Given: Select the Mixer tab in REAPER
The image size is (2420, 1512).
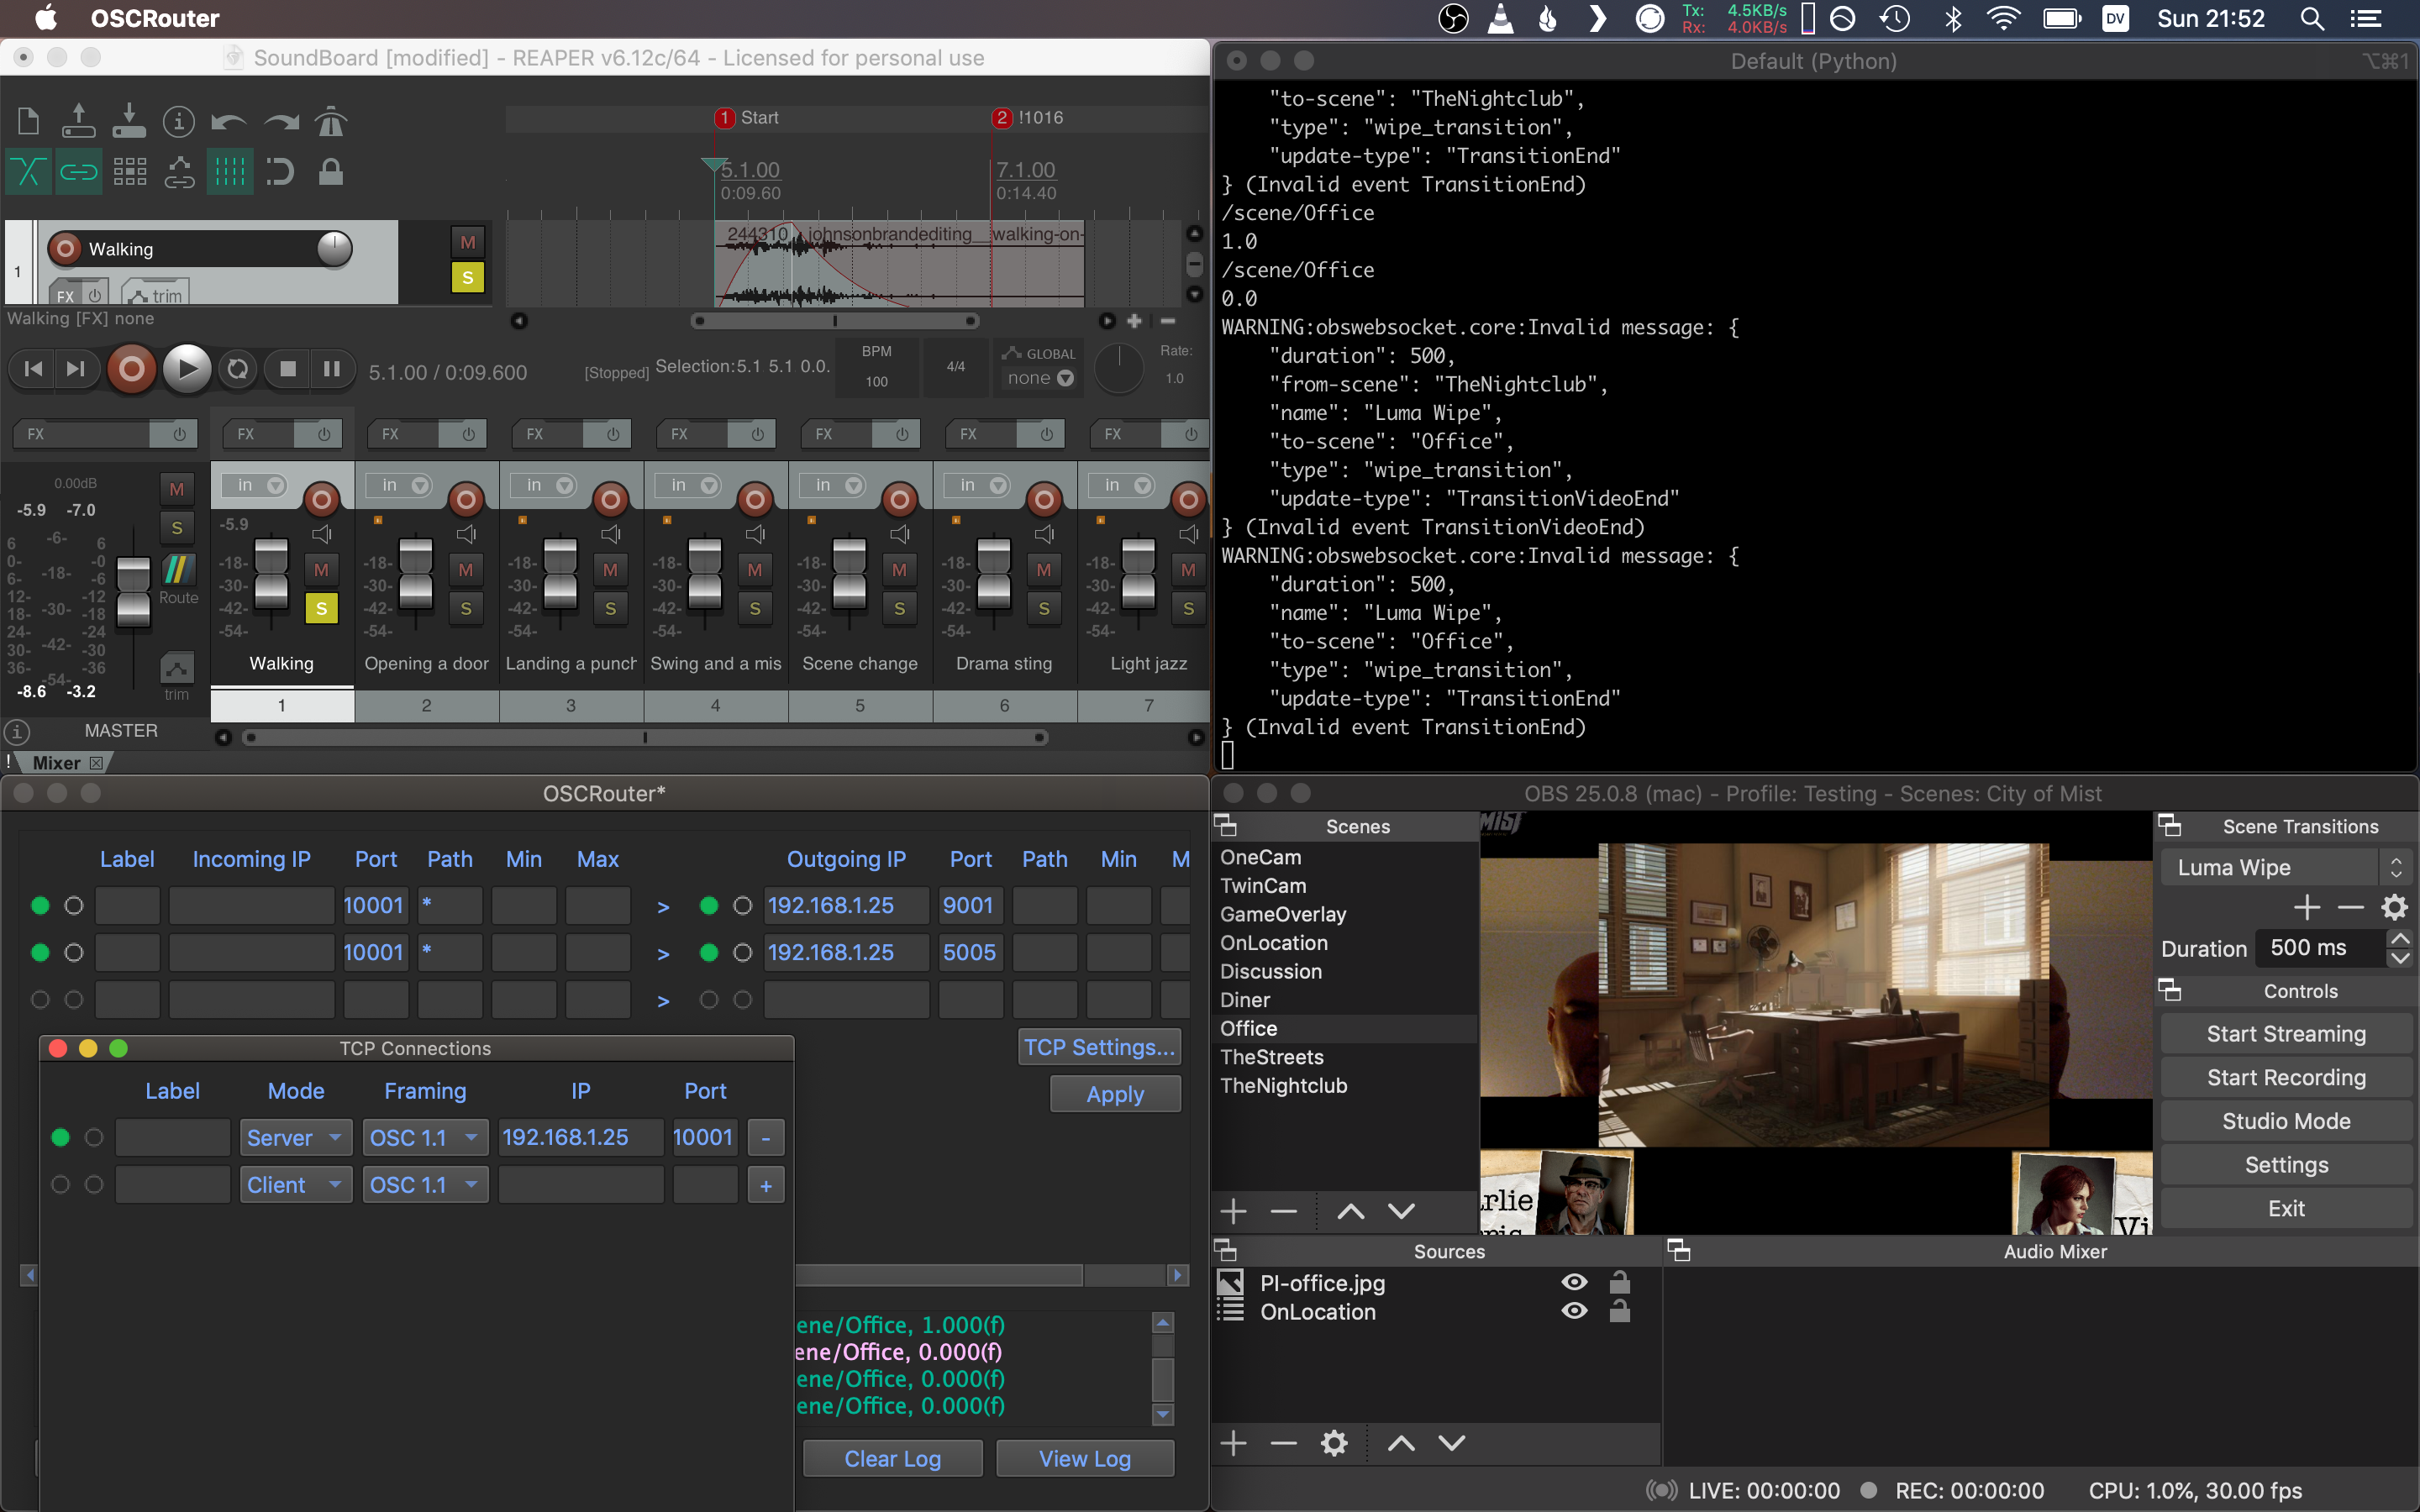Looking at the screenshot, I should (x=57, y=762).
